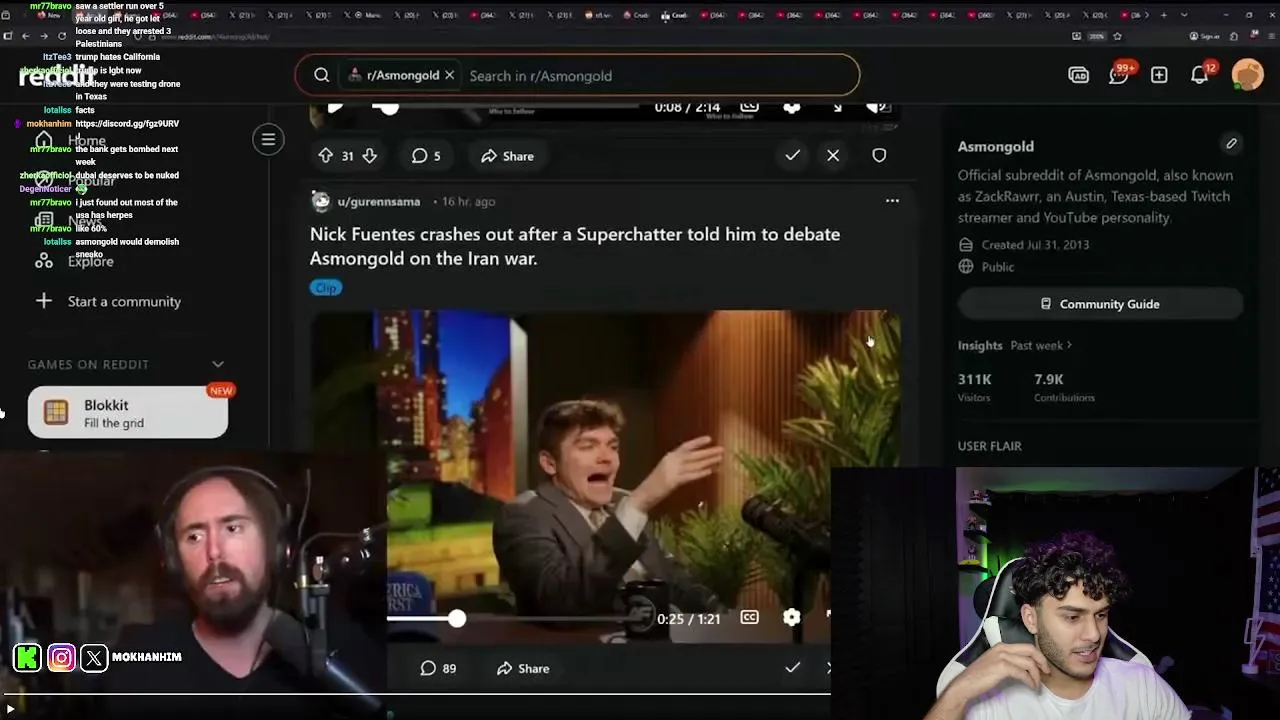
Task: Click the X icon in the stream overlay
Action: [94, 657]
